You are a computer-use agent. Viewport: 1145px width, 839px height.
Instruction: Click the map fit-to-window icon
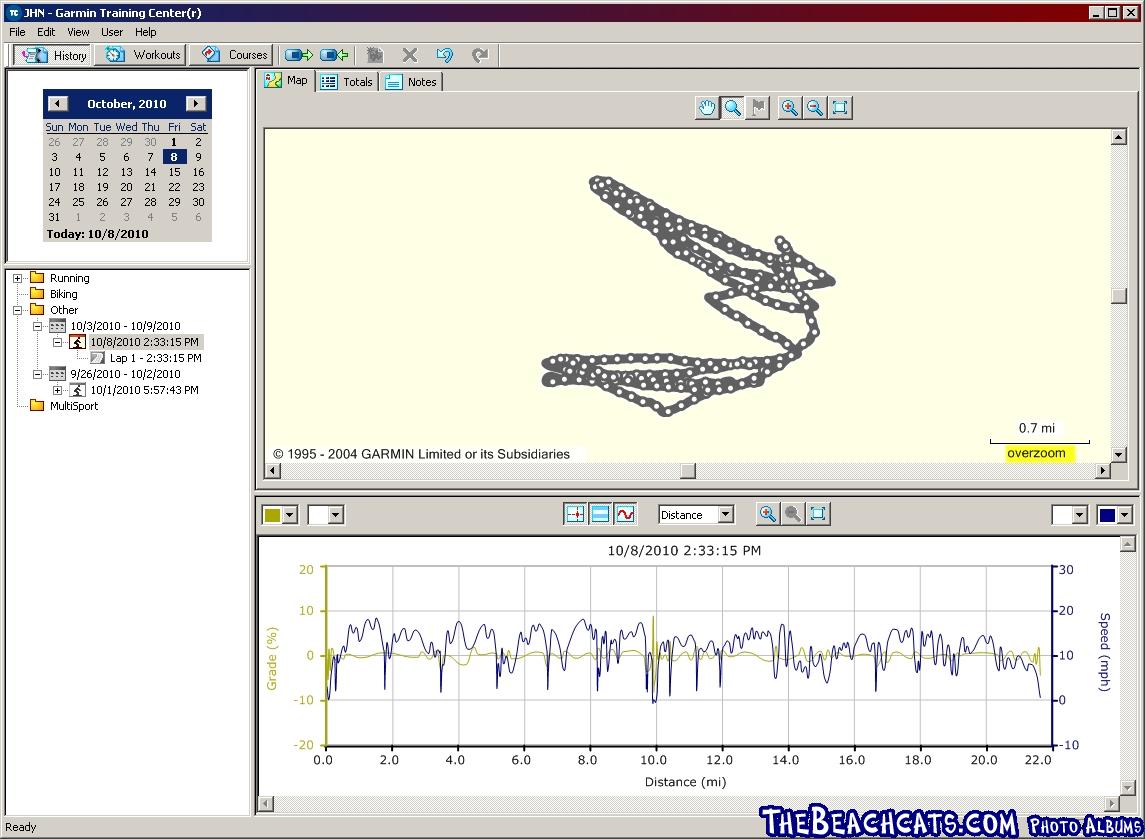pos(840,108)
